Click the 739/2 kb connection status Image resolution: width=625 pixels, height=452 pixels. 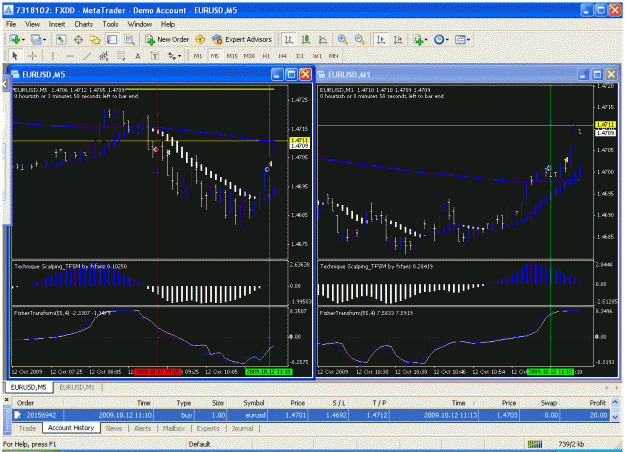pyautogui.click(x=571, y=444)
